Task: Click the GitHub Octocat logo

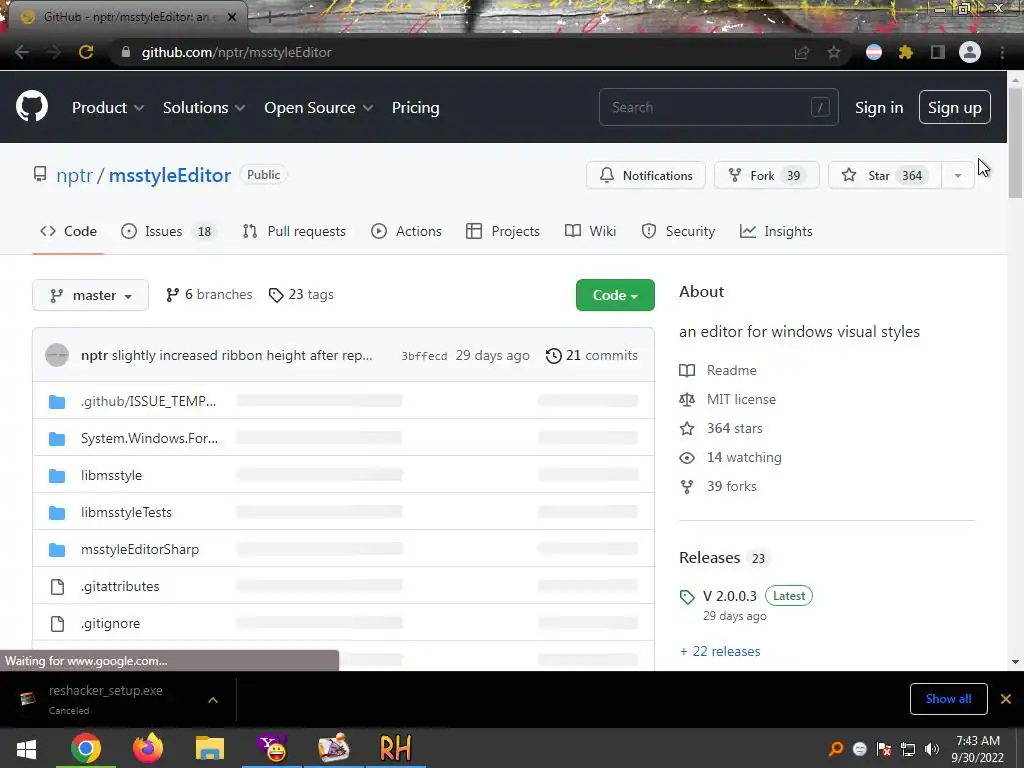Action: 32,107
